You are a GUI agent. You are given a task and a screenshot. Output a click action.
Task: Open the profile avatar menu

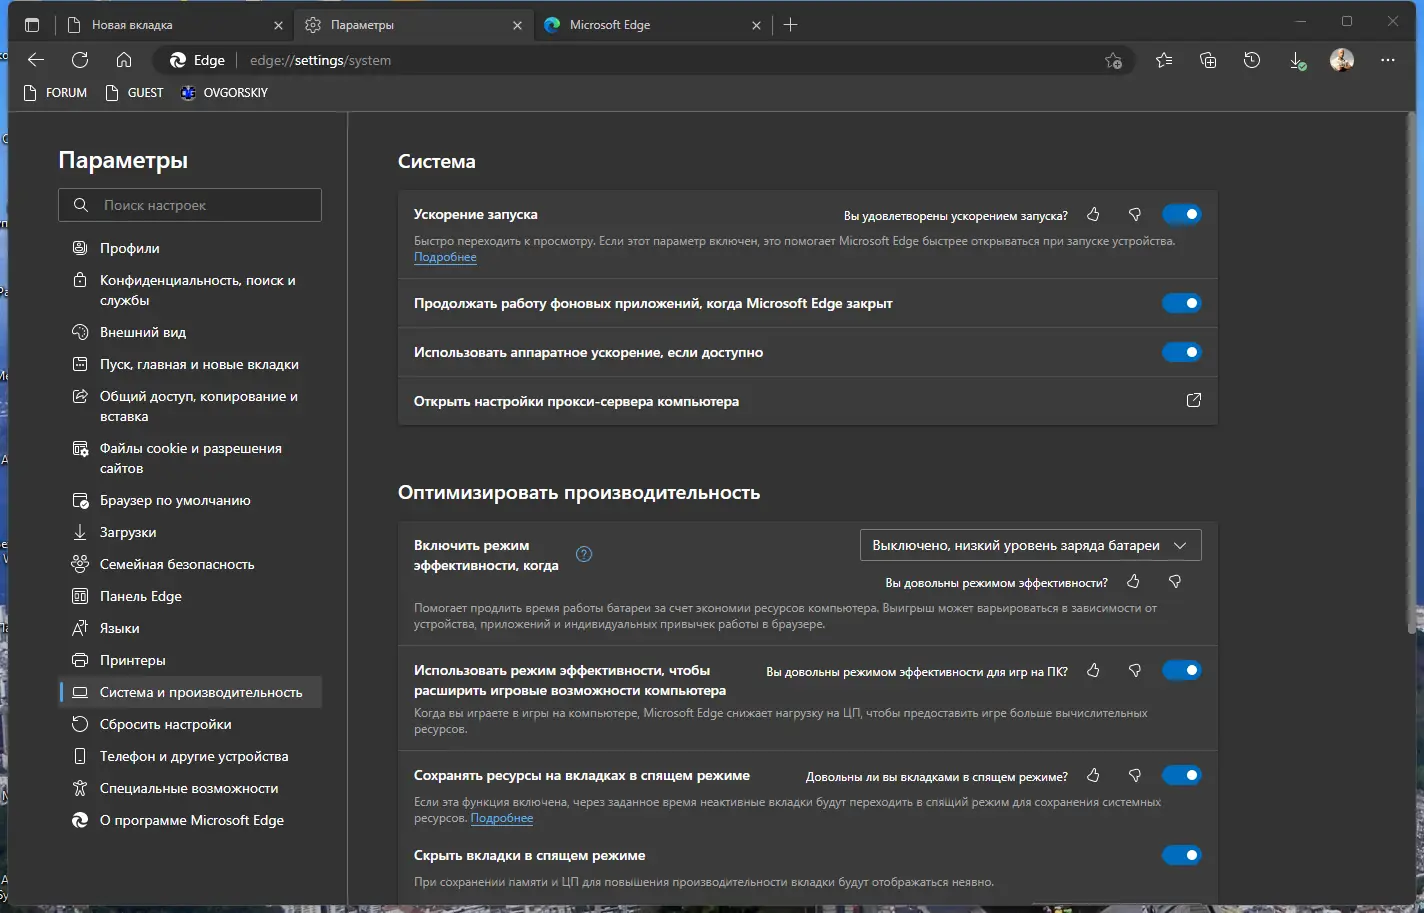[x=1342, y=61]
